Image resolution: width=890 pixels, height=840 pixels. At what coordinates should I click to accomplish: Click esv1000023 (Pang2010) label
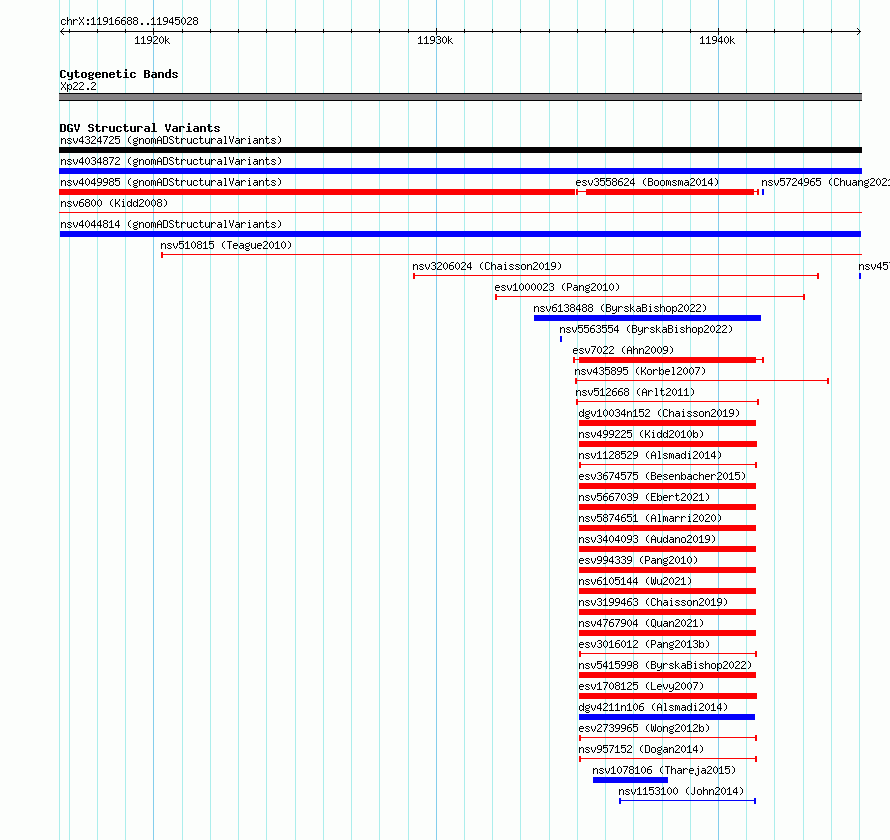point(557,287)
